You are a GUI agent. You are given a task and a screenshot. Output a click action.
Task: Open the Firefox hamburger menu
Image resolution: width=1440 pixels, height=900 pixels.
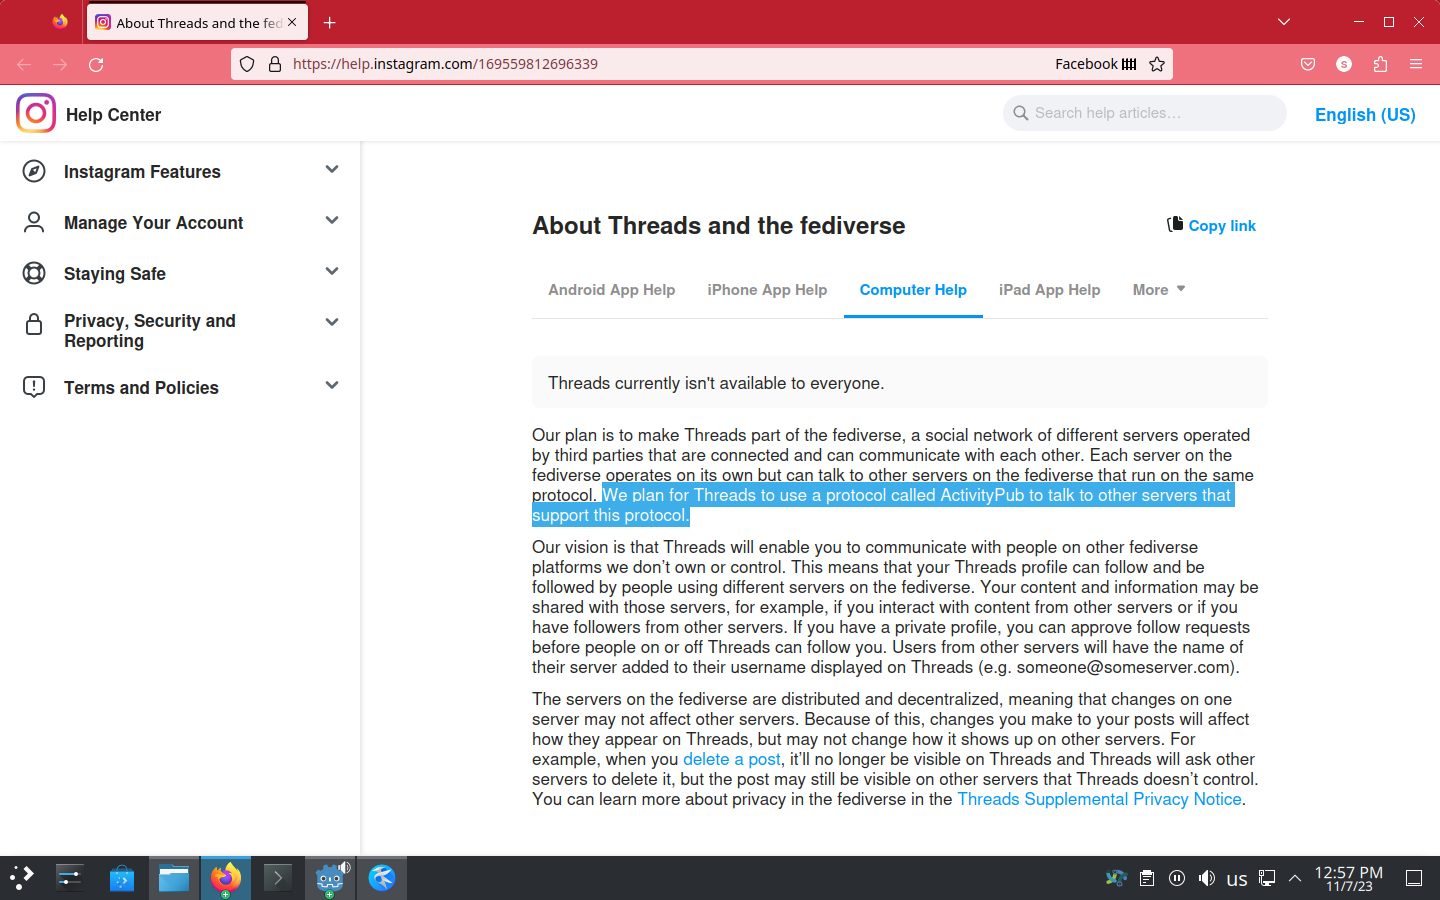[x=1416, y=64]
